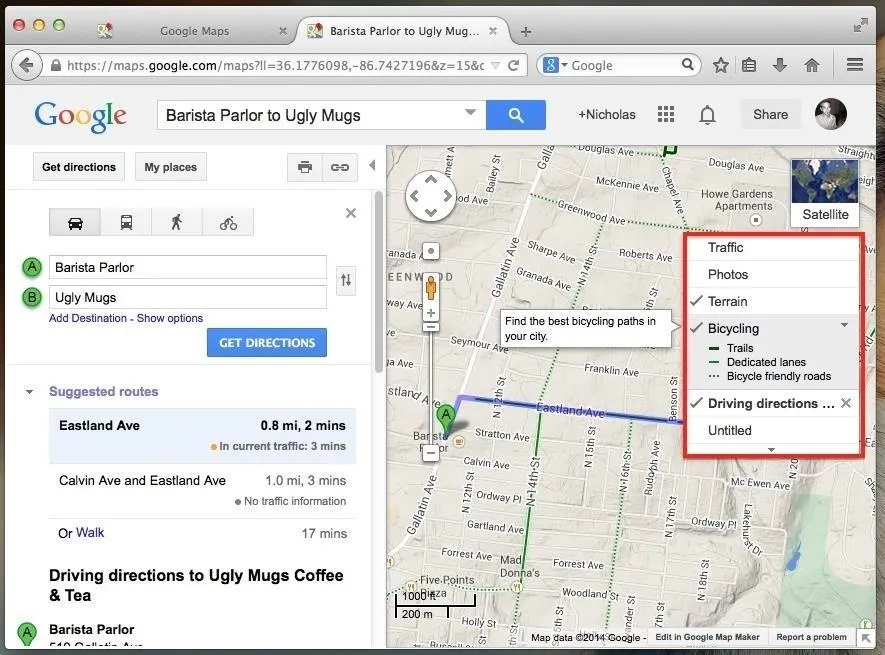Click the Street View pegman
This screenshot has width=885, height=655.
[x=431, y=287]
